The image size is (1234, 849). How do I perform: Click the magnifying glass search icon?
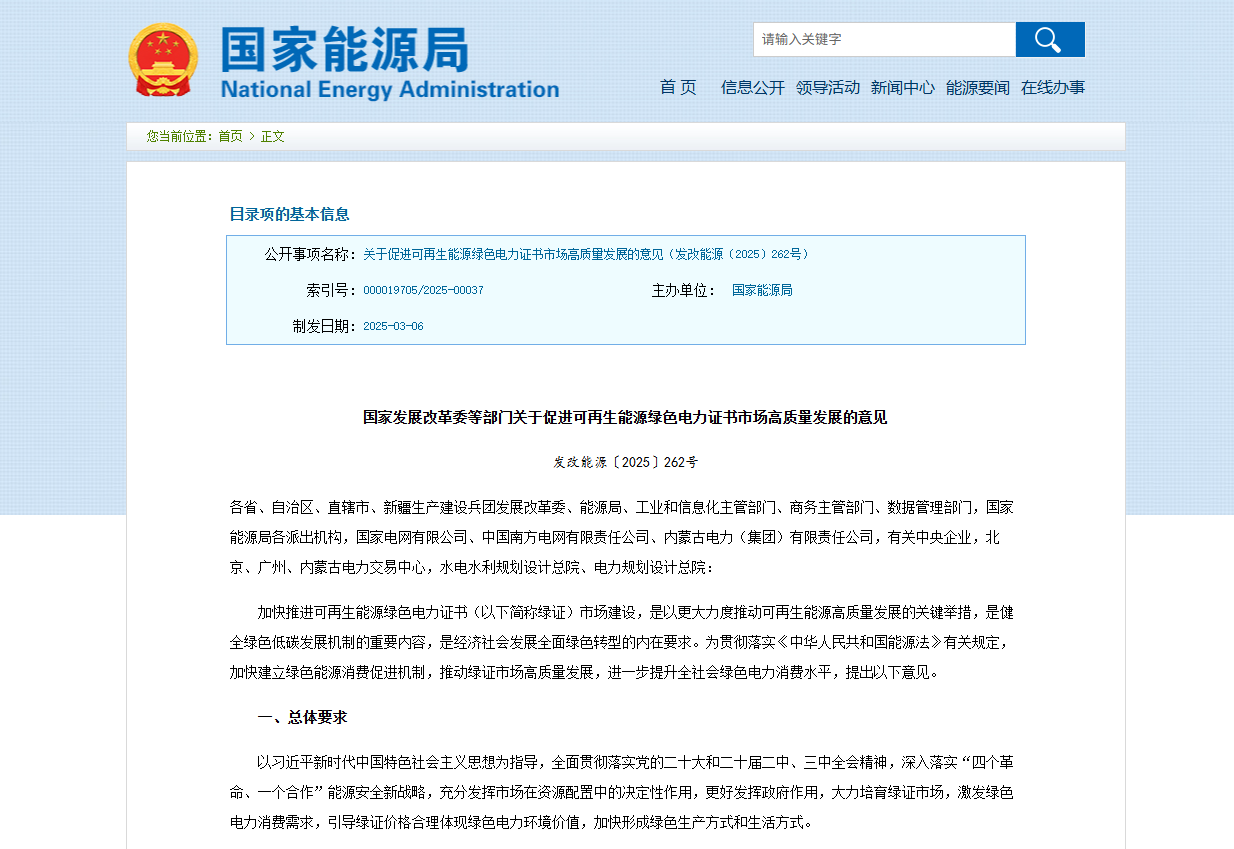tap(1049, 39)
